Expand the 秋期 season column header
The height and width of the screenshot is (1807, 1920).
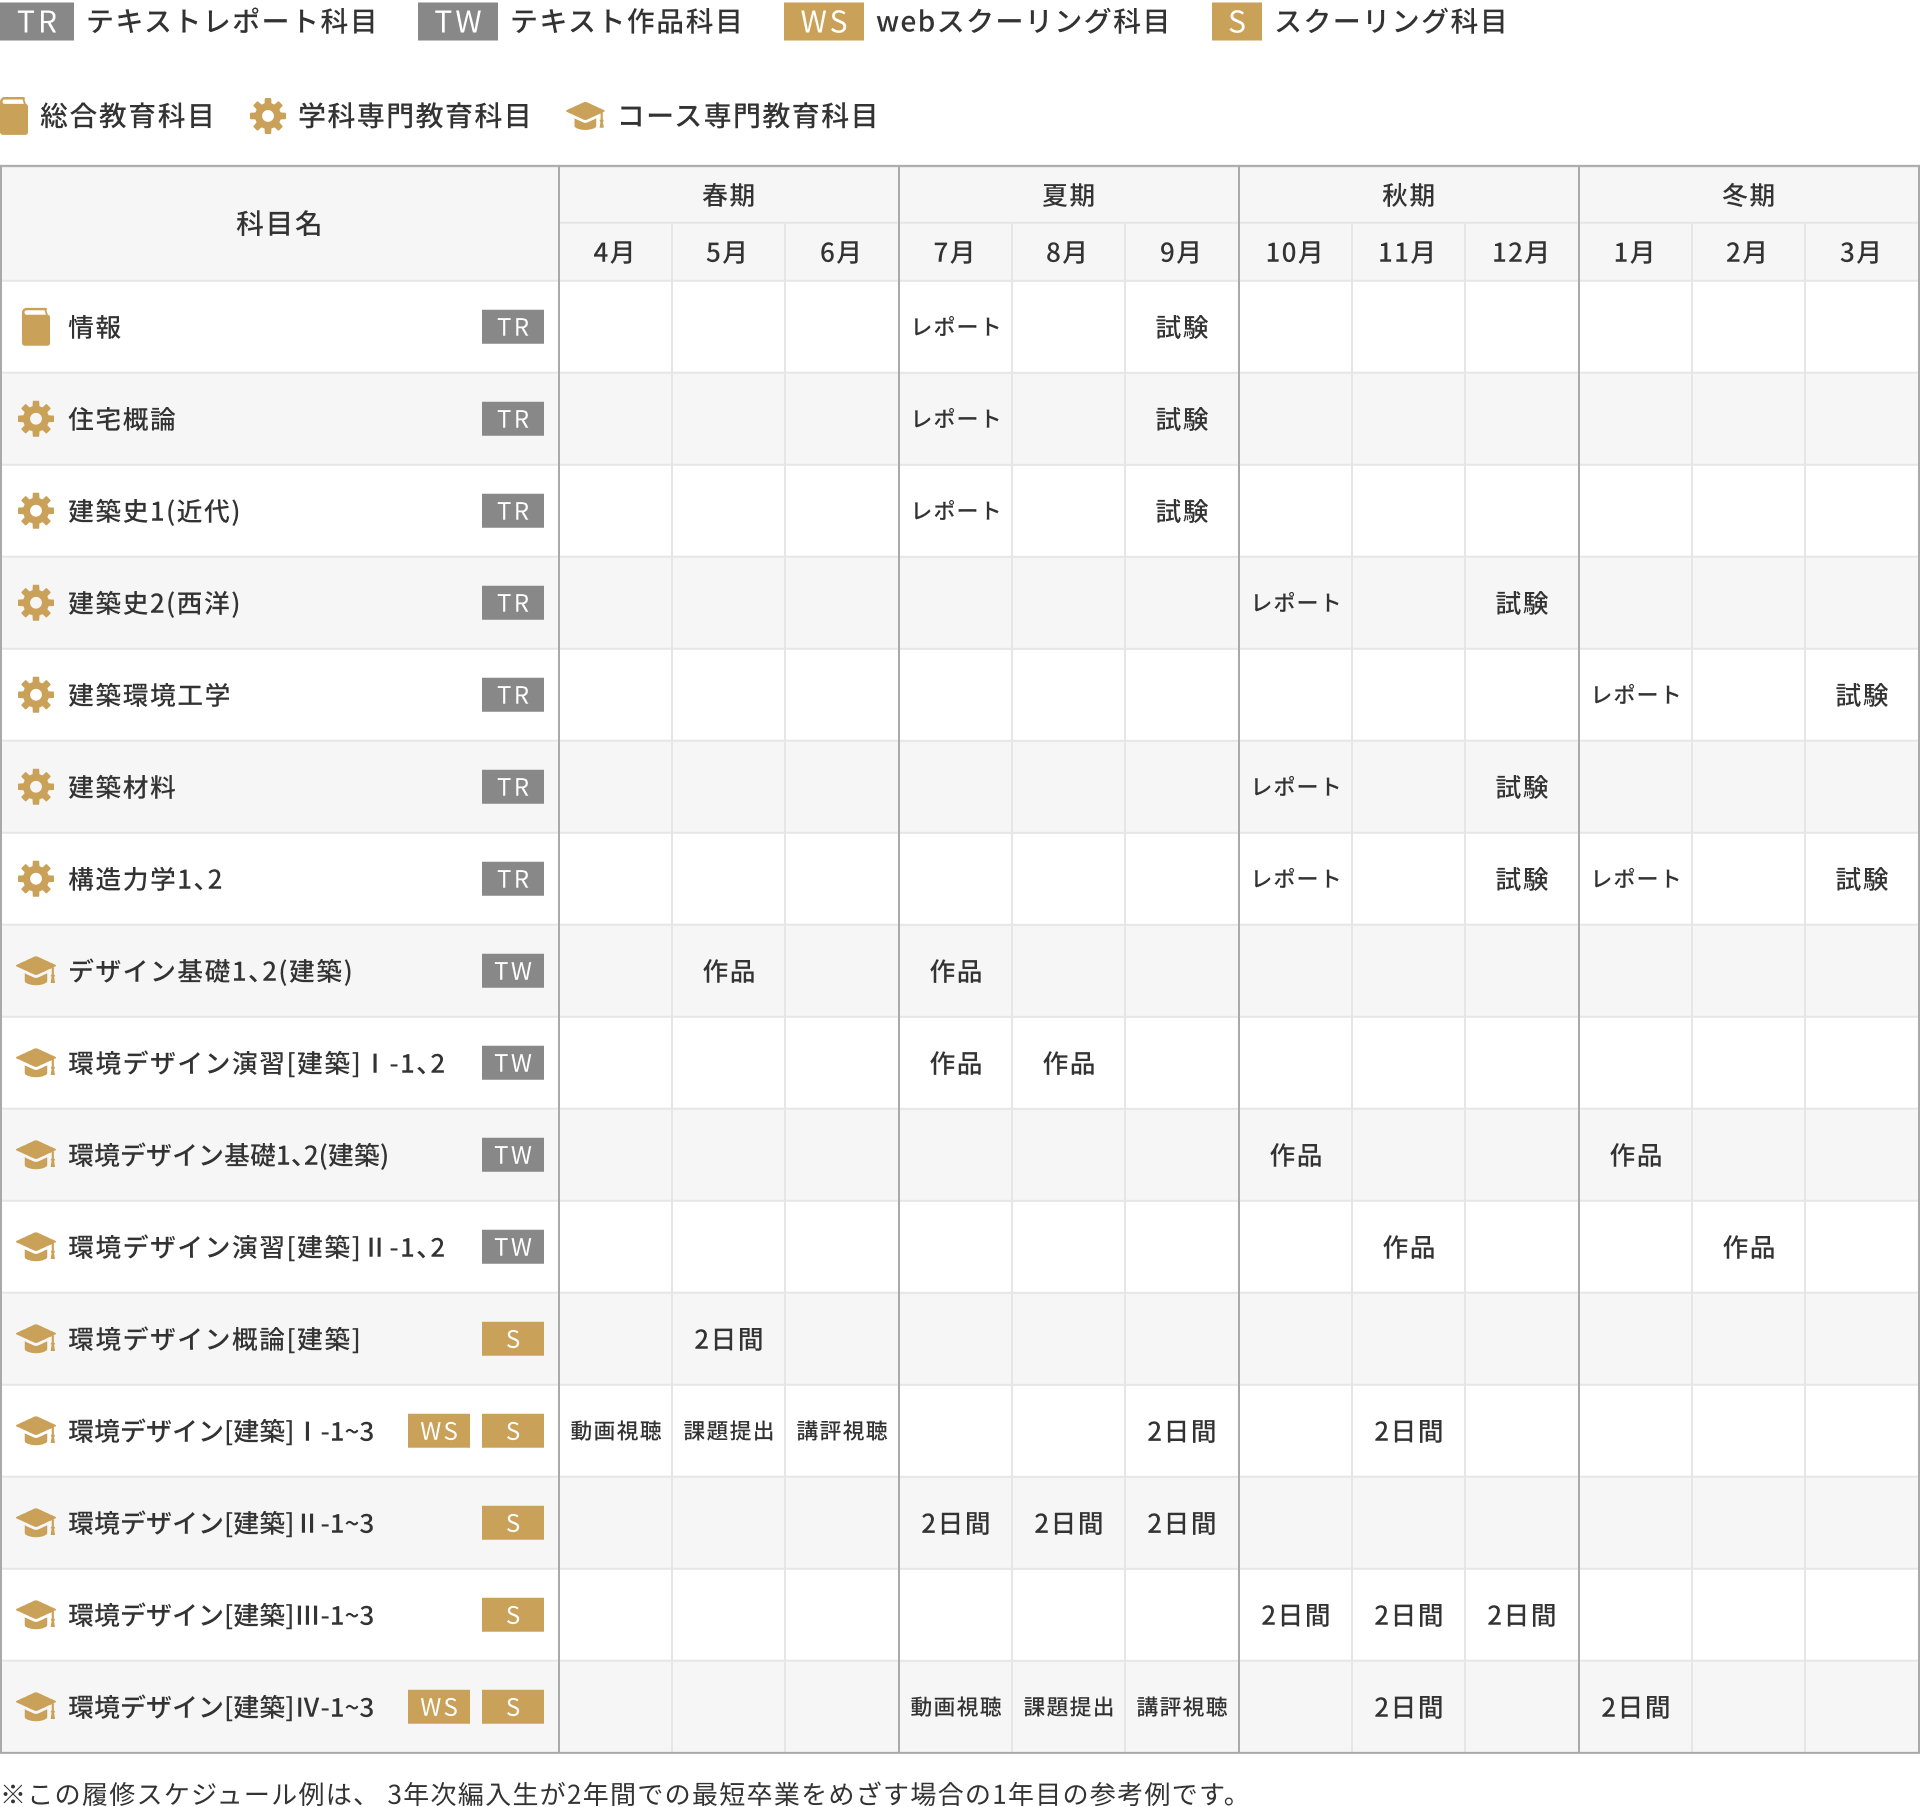pos(1408,195)
